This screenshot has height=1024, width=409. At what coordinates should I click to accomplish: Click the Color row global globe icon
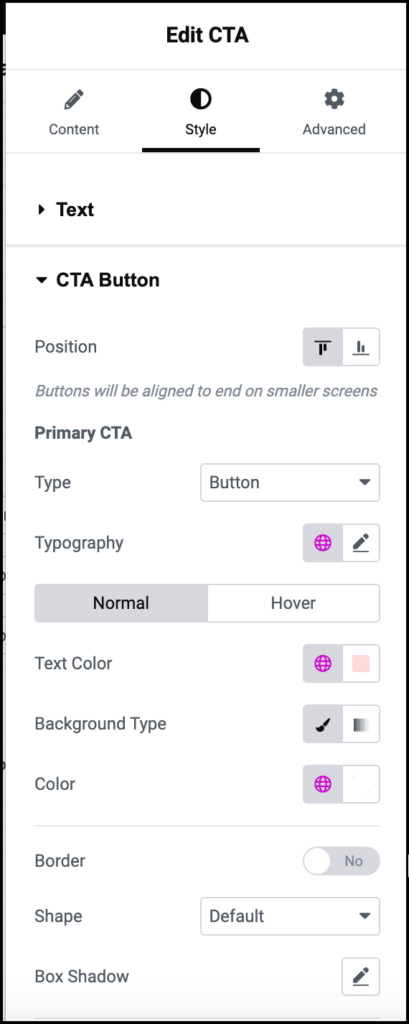pyautogui.click(x=323, y=784)
